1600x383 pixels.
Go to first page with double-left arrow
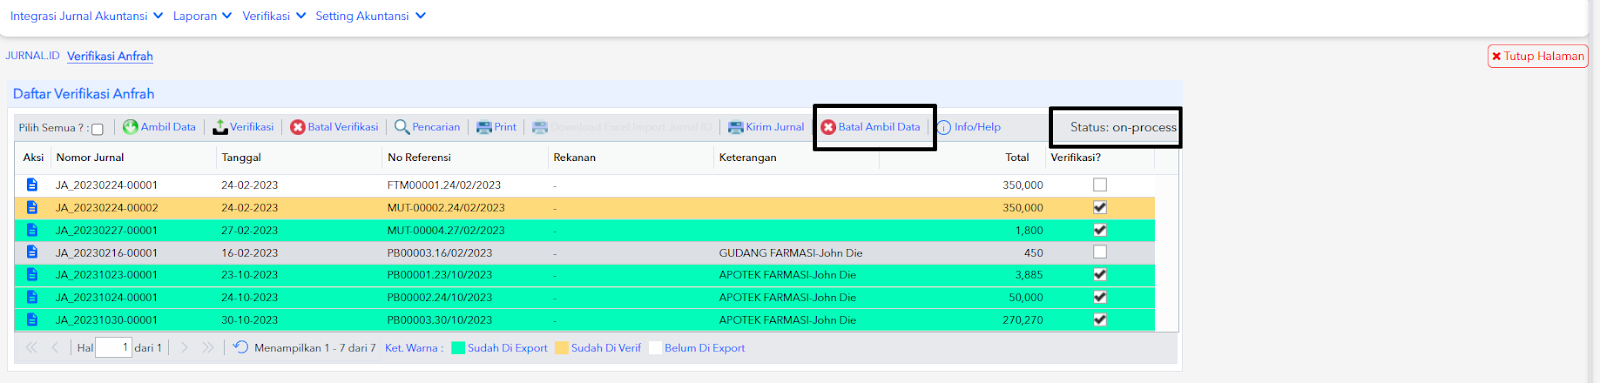pyautogui.click(x=31, y=348)
